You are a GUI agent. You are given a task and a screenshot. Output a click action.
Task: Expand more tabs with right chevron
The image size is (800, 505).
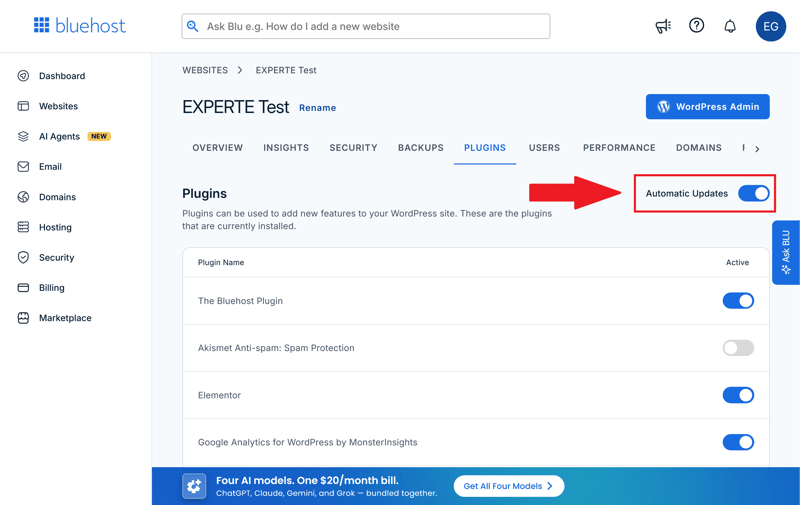(x=757, y=149)
